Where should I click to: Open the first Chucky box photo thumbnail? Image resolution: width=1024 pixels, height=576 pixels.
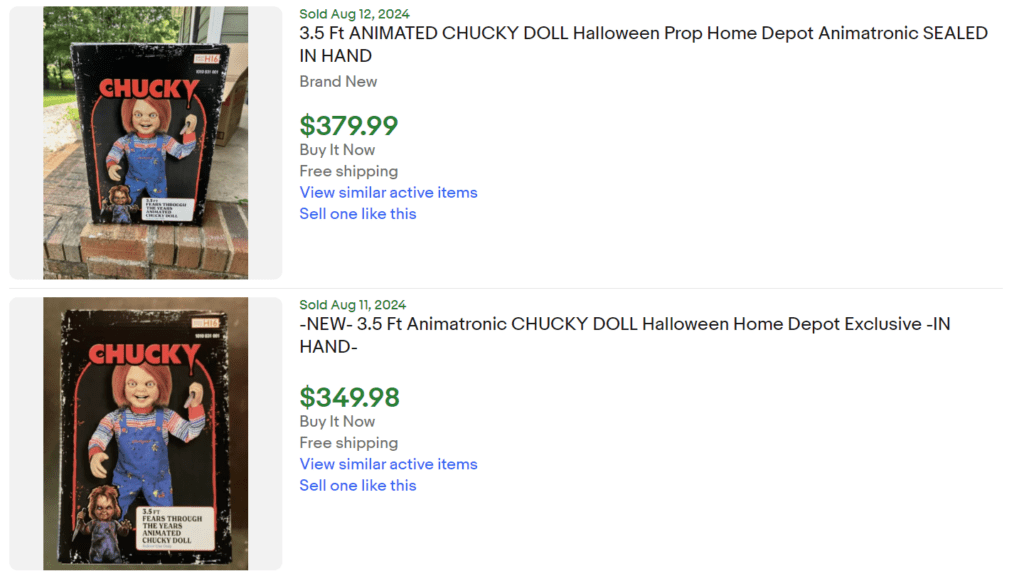pos(144,141)
